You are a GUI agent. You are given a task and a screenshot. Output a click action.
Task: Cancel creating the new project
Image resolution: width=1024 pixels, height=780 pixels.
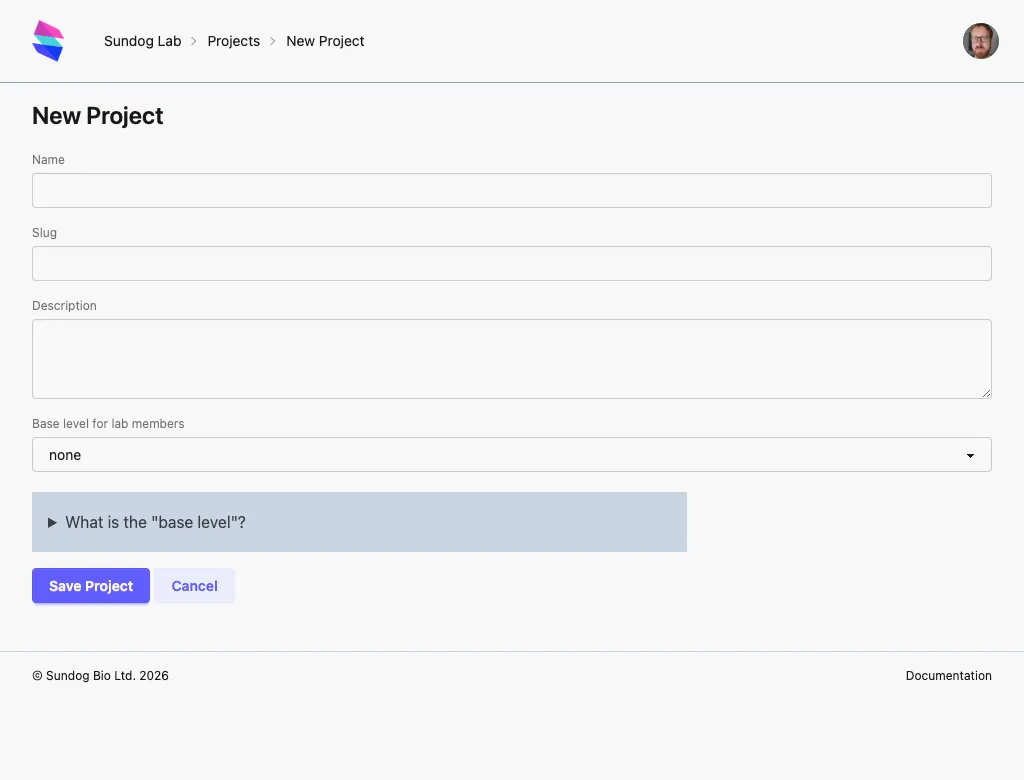pos(194,585)
